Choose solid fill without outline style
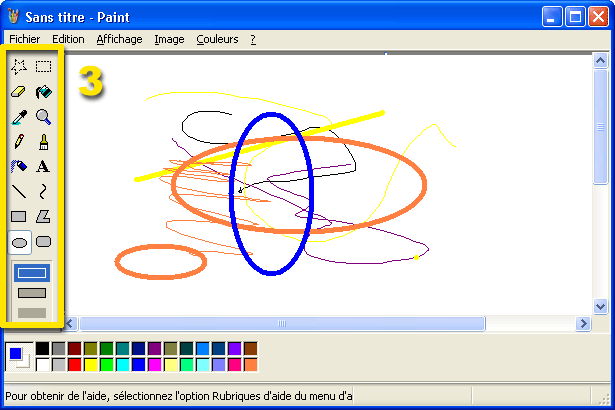Image resolution: width=615 pixels, height=410 pixels. click(x=32, y=313)
